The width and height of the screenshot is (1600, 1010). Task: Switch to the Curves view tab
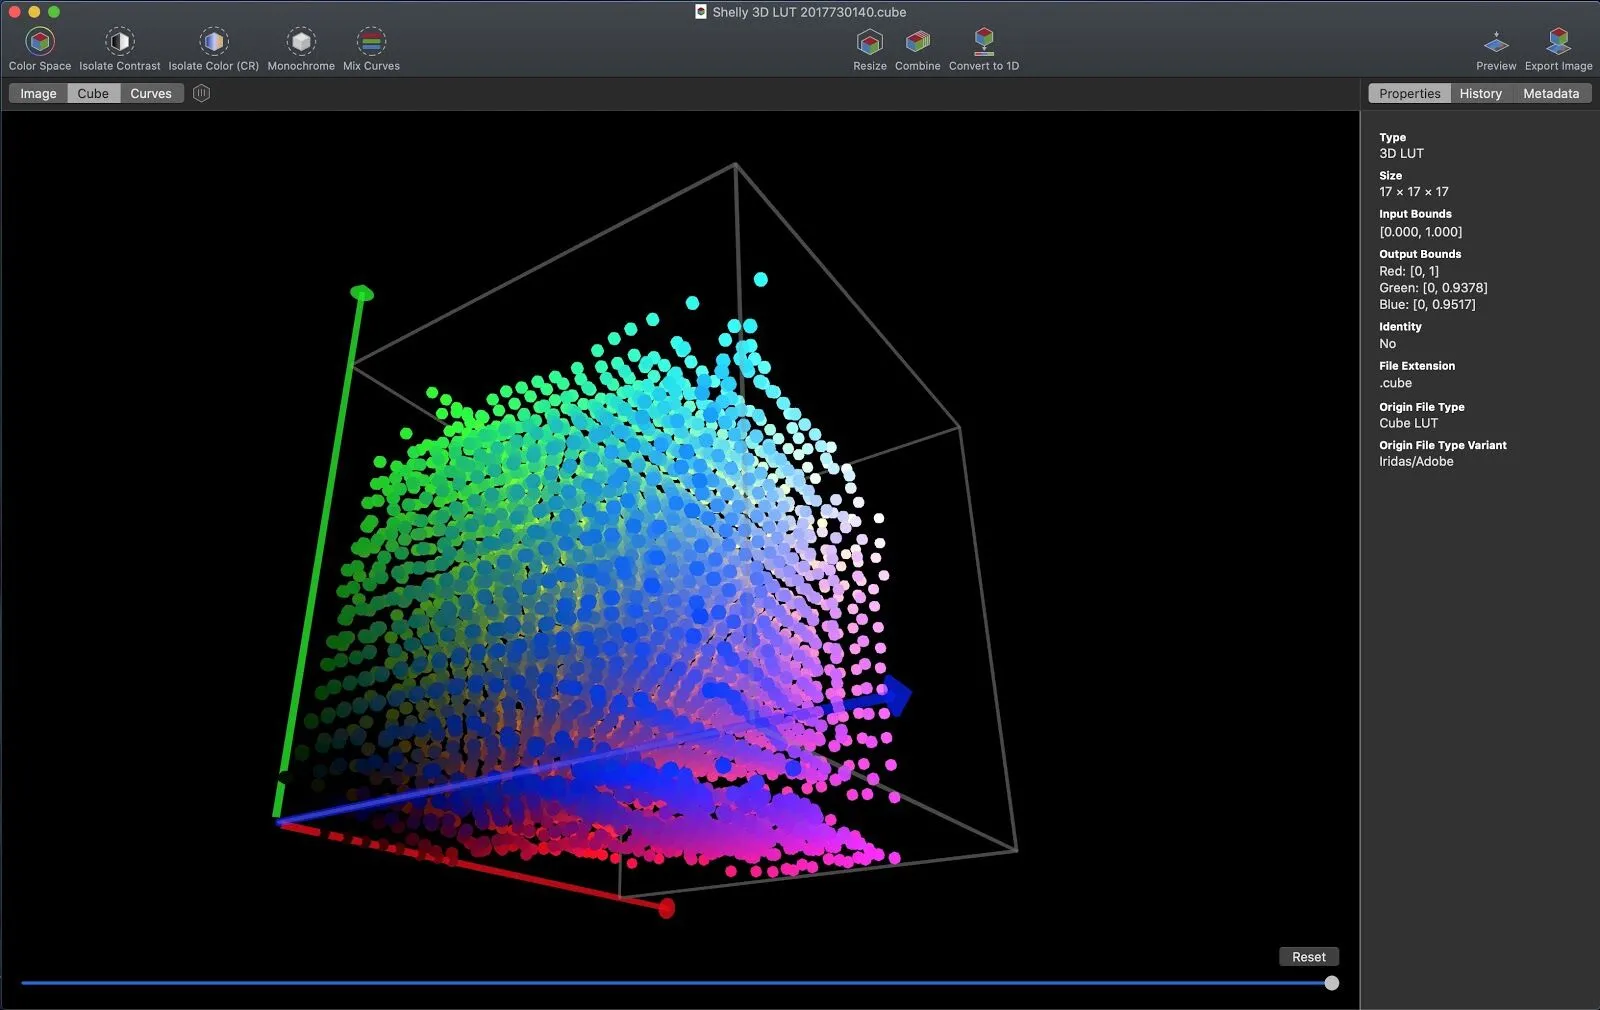[151, 93]
